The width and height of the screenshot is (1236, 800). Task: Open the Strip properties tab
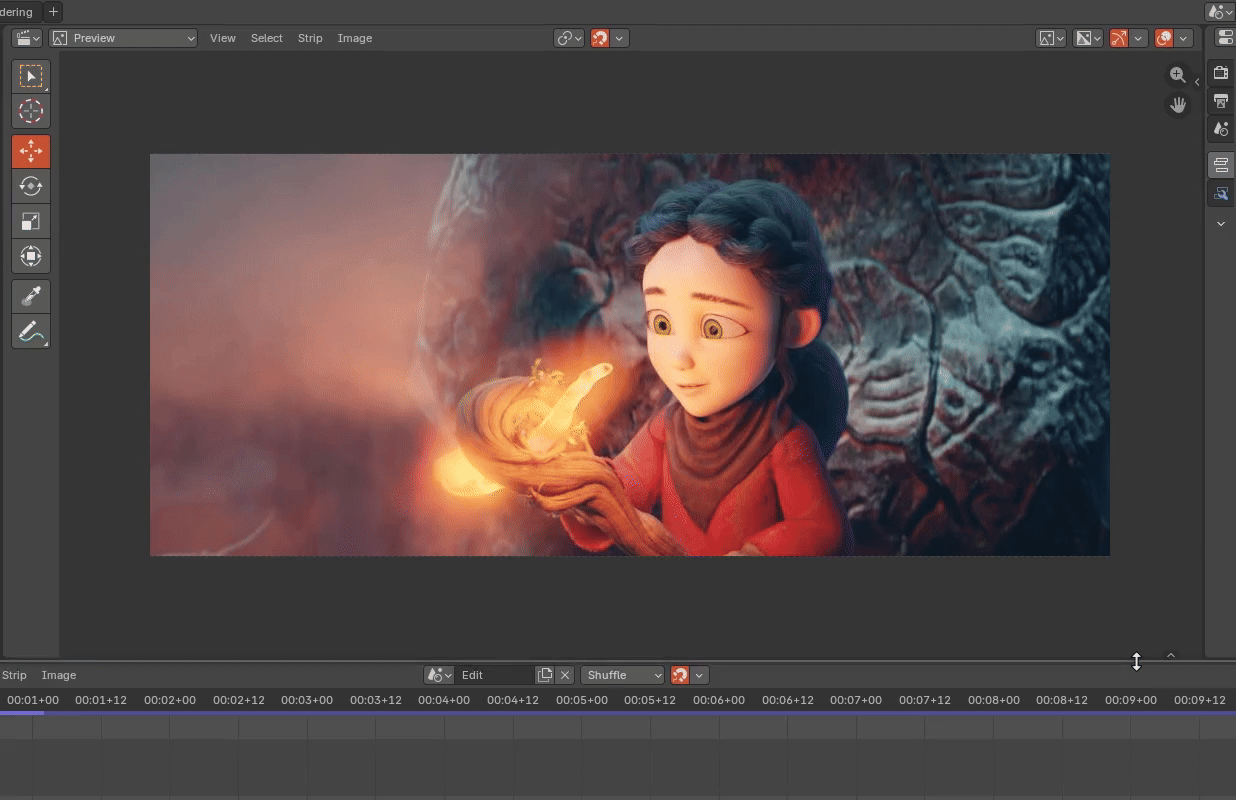pyautogui.click(x=1221, y=165)
